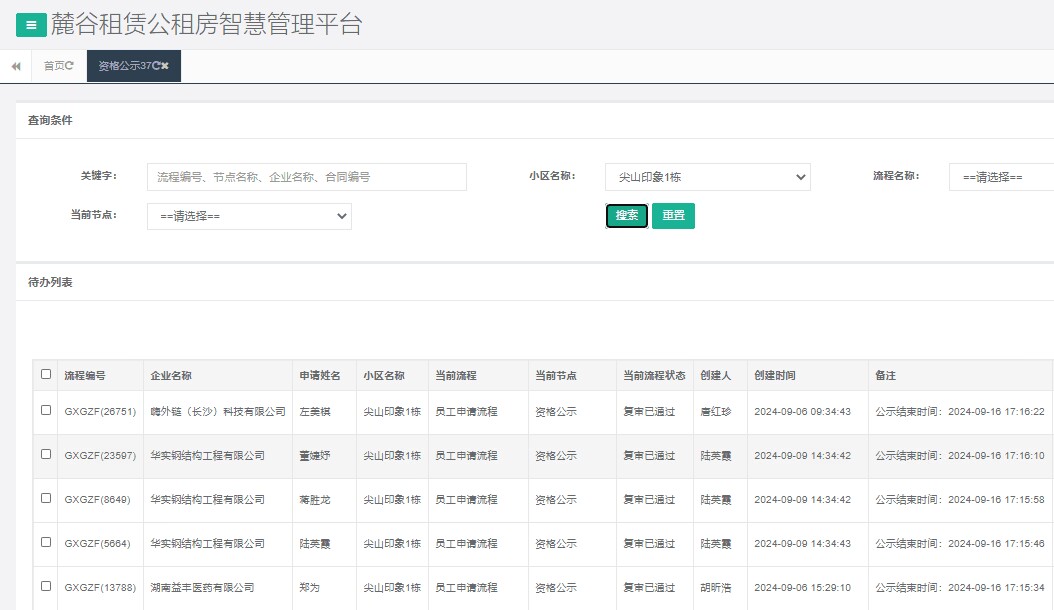Click the double-left-arrow collapse tabs icon
Viewport: 1054px width, 610px height.
point(16,66)
